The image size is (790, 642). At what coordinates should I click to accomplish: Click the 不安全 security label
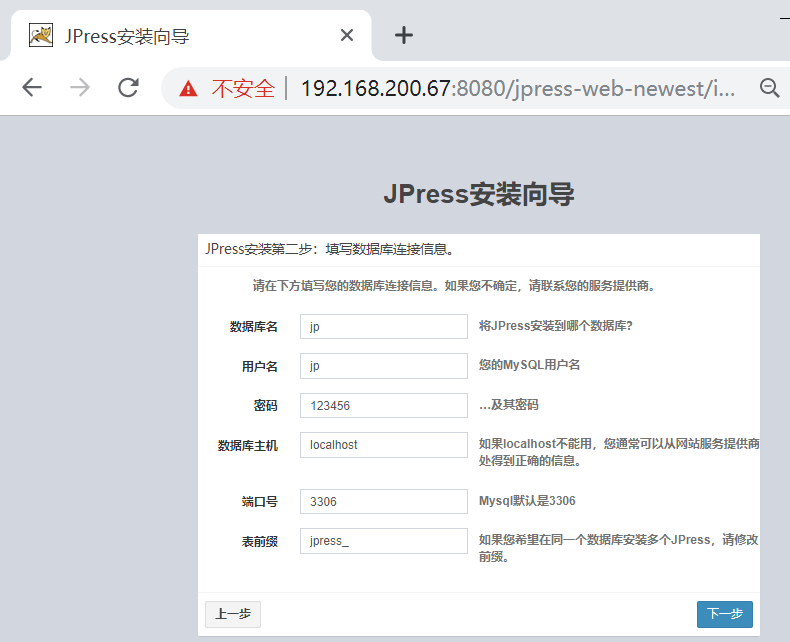[x=243, y=89]
